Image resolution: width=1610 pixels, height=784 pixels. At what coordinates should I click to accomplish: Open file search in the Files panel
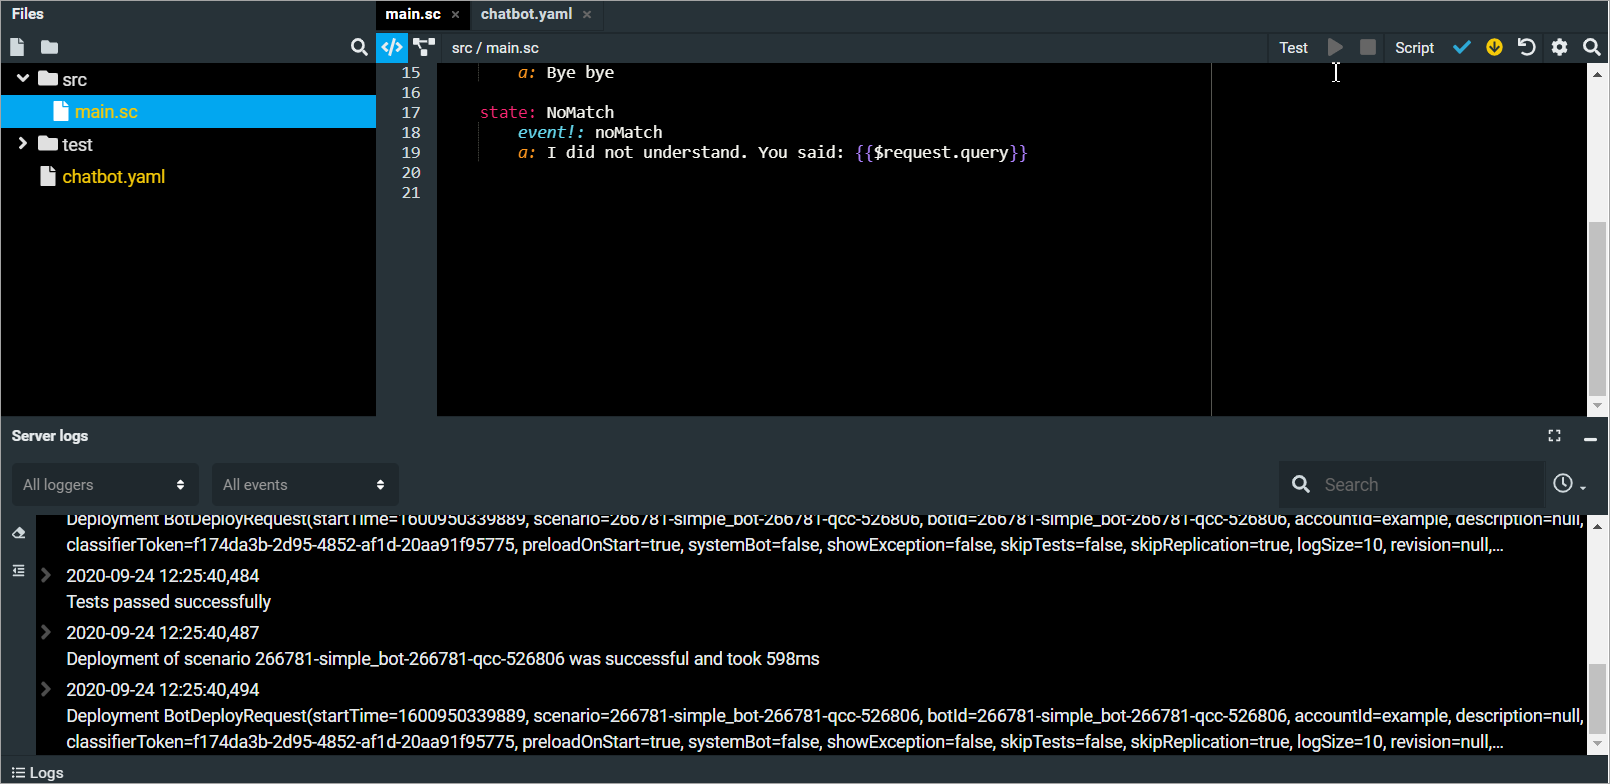359,47
